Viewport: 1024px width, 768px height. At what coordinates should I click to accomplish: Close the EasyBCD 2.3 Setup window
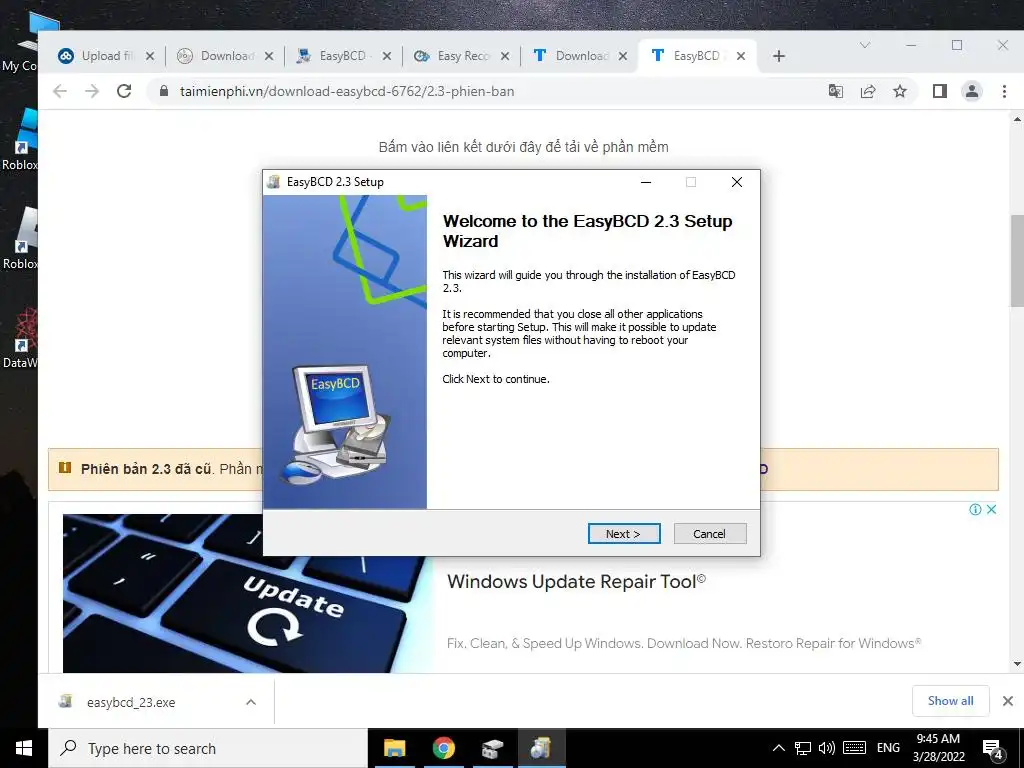[x=737, y=182]
